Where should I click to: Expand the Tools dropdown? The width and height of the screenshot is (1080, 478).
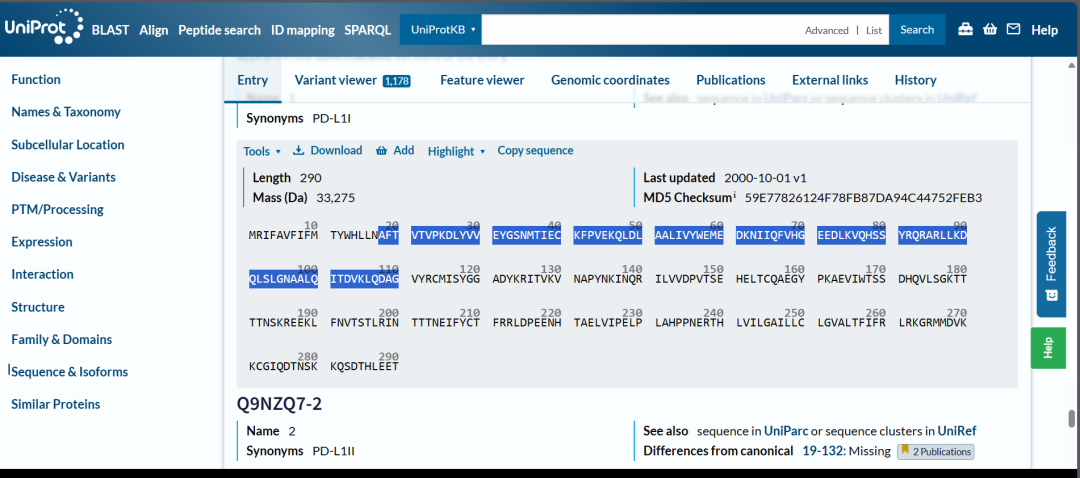click(x=262, y=151)
